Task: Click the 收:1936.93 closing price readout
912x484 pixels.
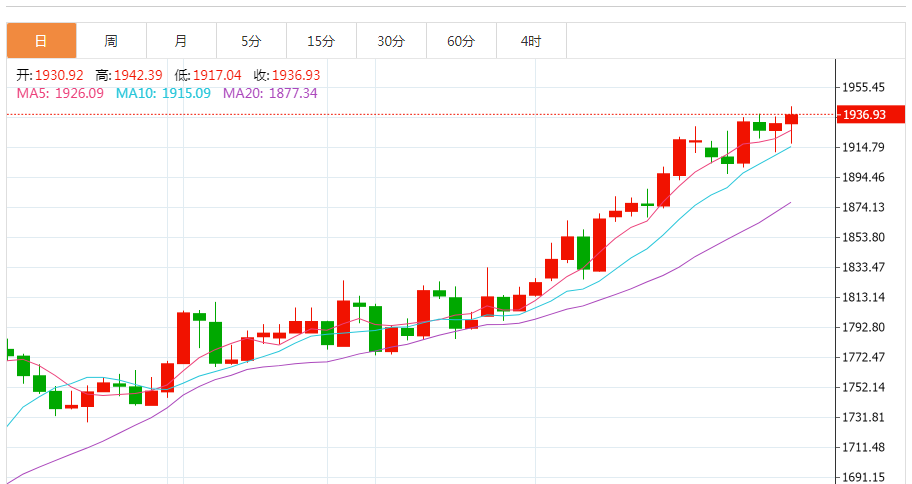Action: (287, 75)
